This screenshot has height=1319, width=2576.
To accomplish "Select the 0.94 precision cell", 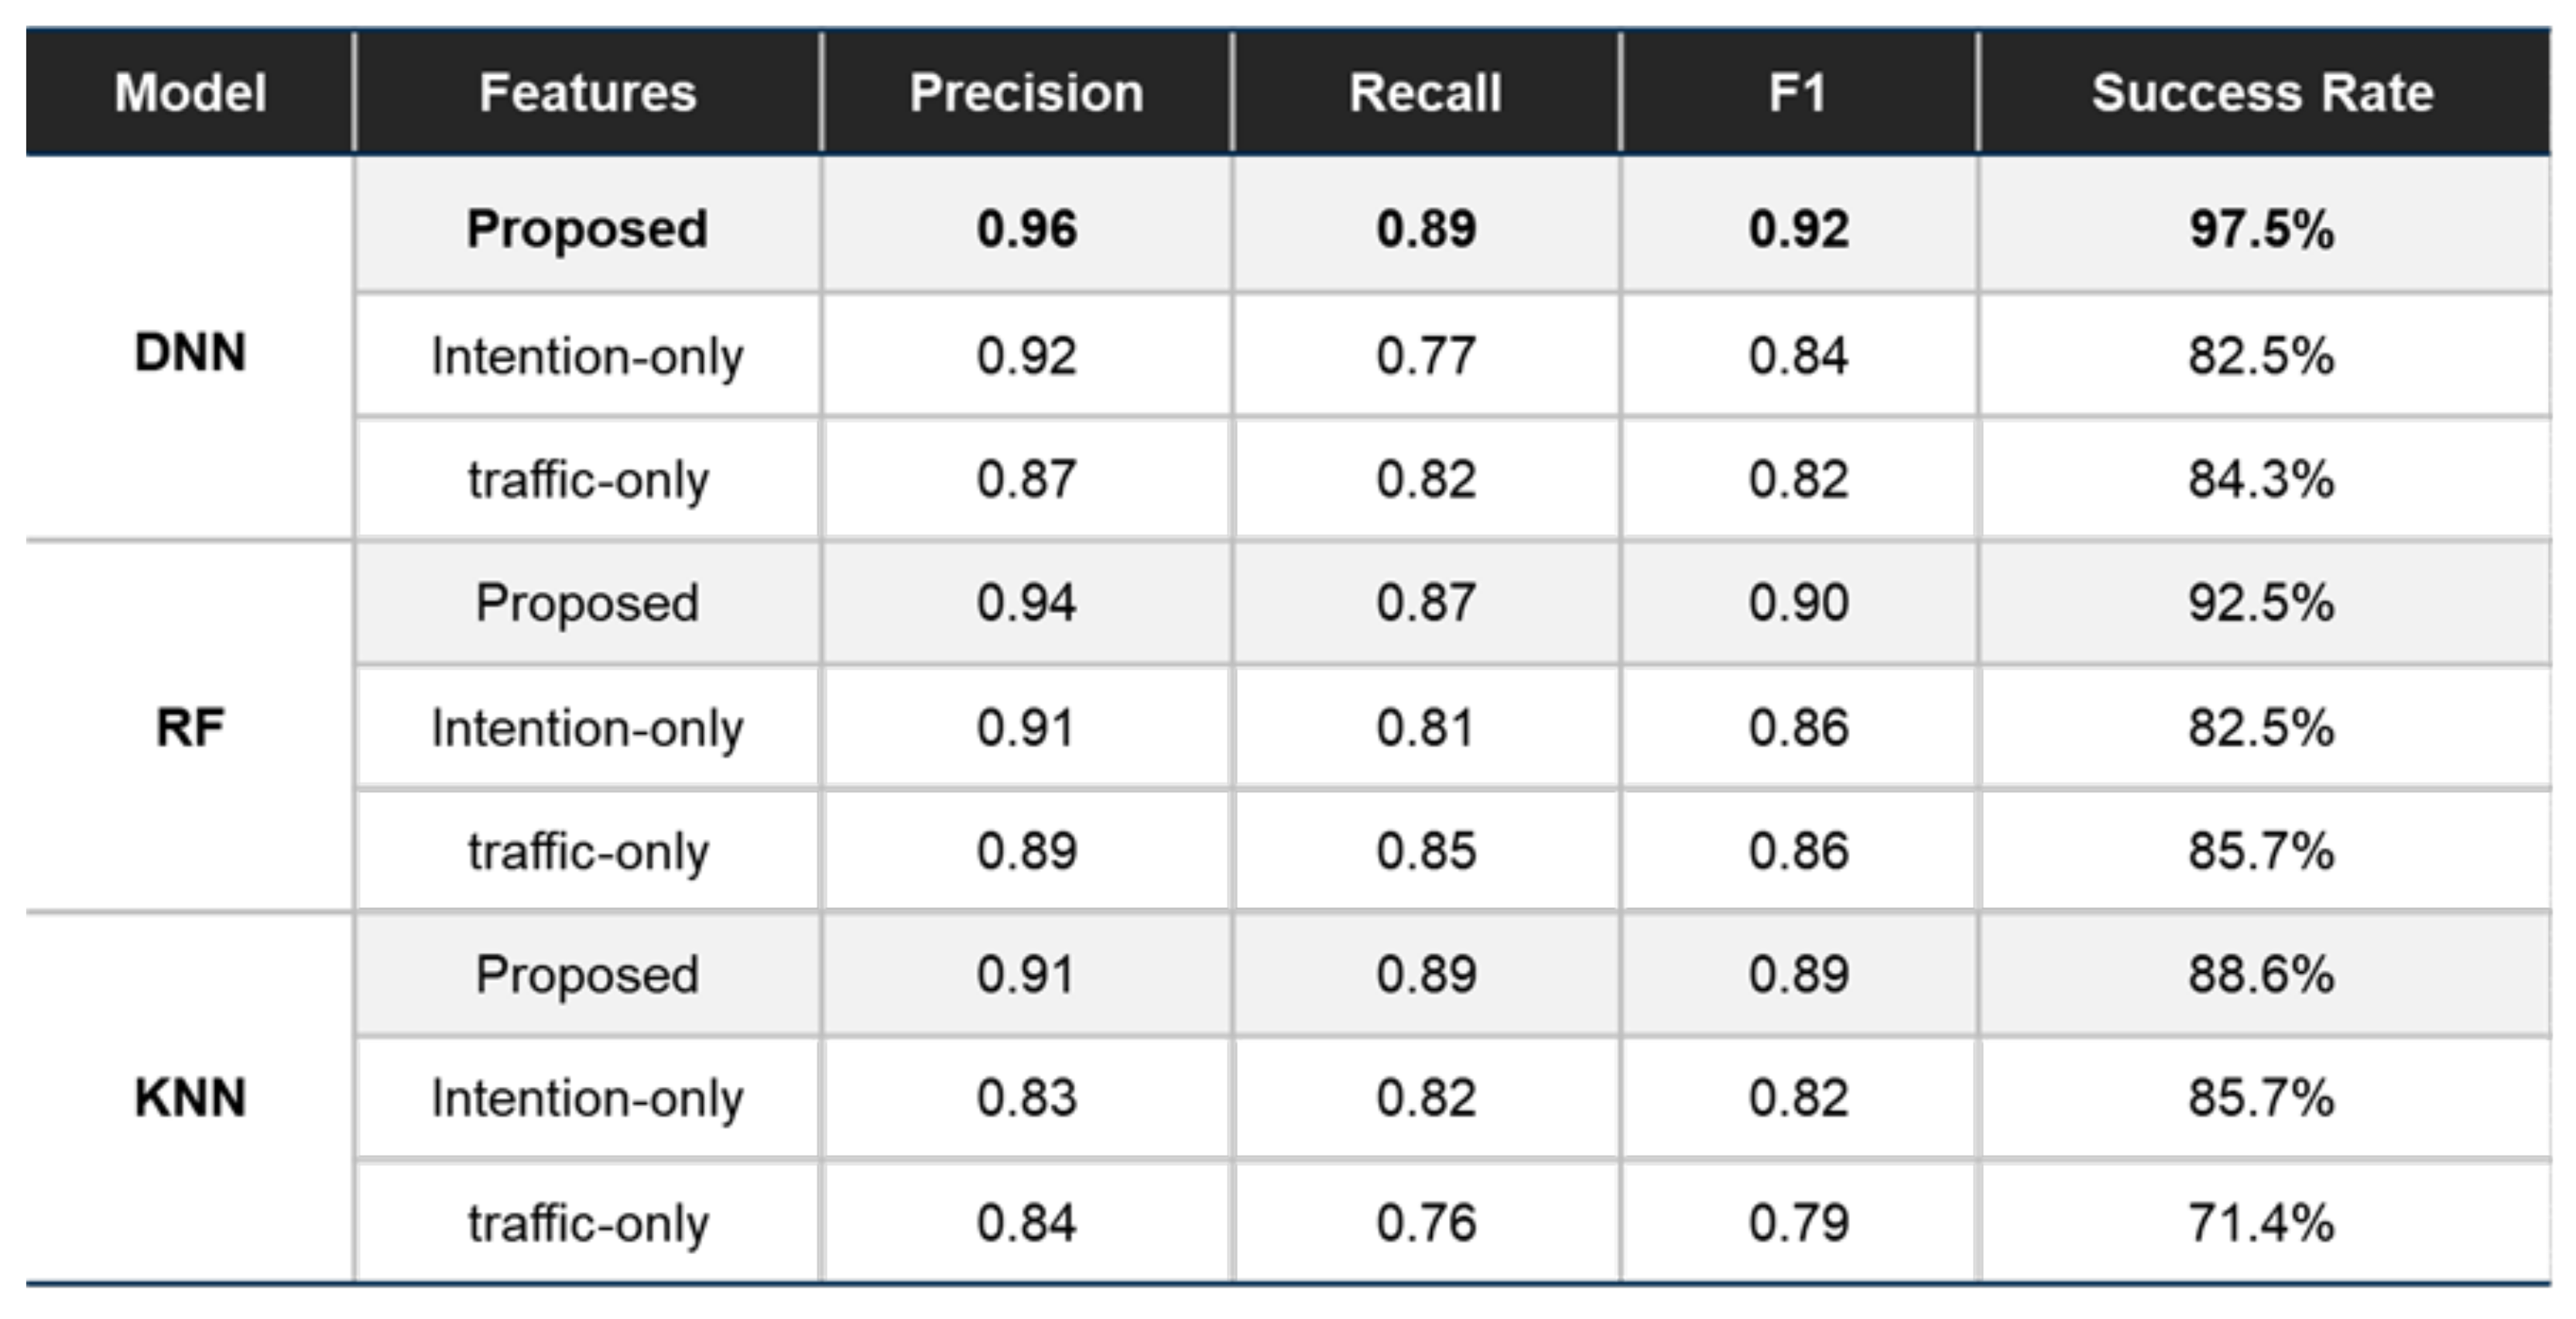I will [1026, 603].
